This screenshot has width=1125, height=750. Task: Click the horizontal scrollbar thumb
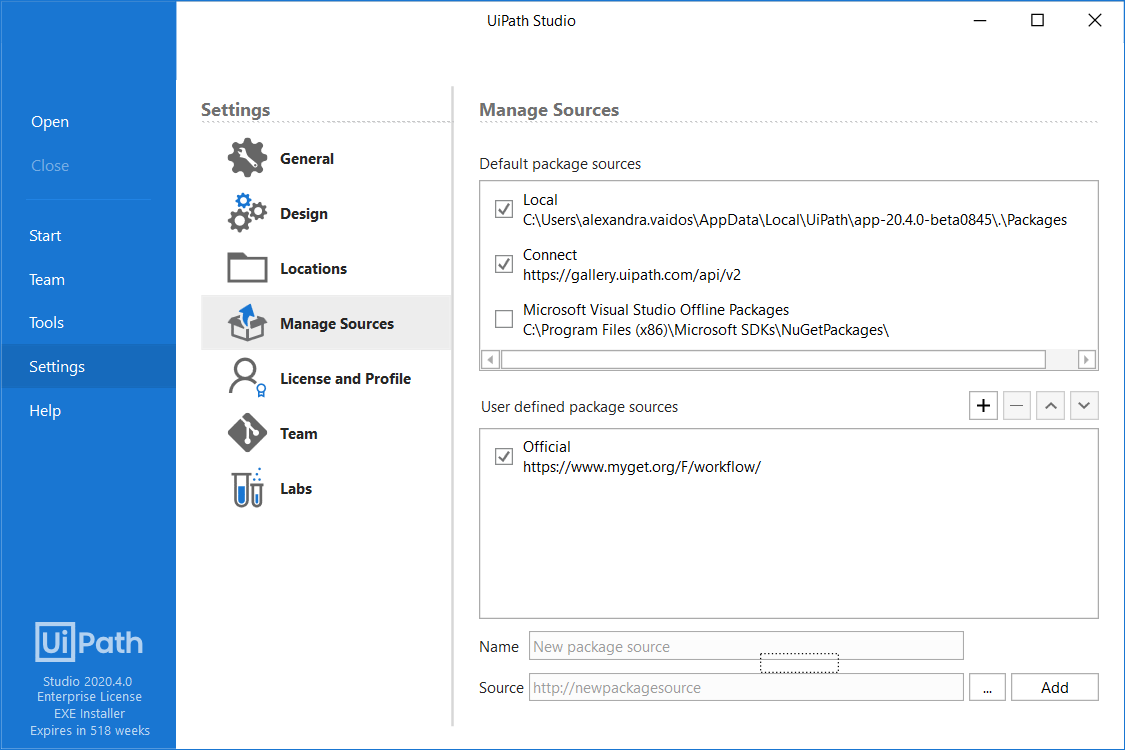pos(773,360)
